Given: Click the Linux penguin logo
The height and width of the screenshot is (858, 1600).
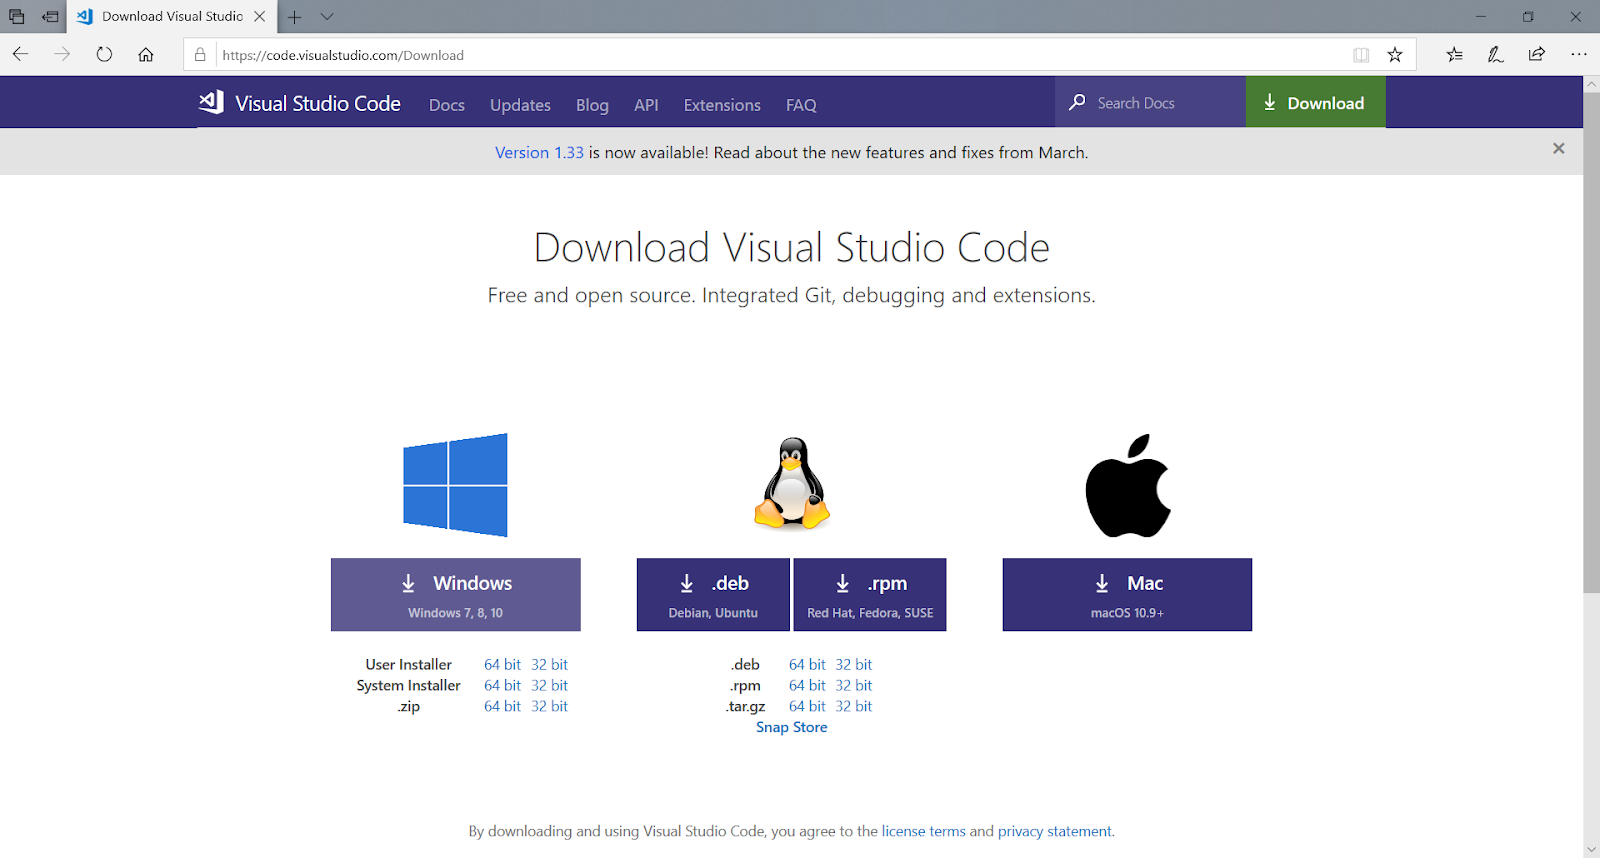Looking at the screenshot, I should [x=792, y=483].
